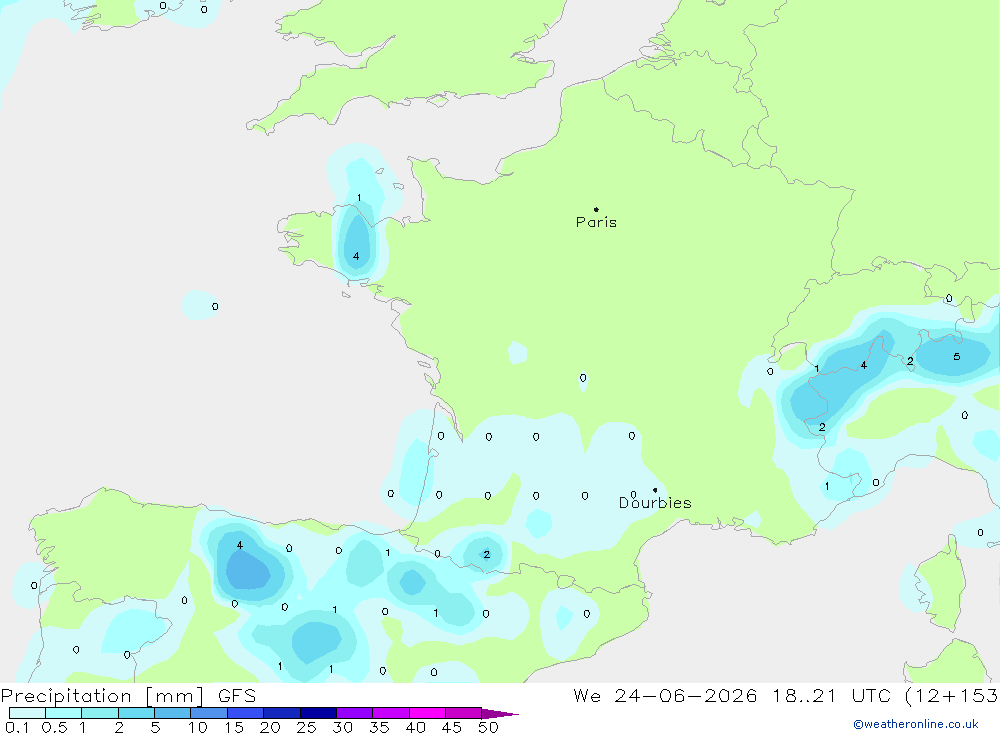
Task: Click the 0.5–1 mm legend swatch
Action: coord(64,713)
